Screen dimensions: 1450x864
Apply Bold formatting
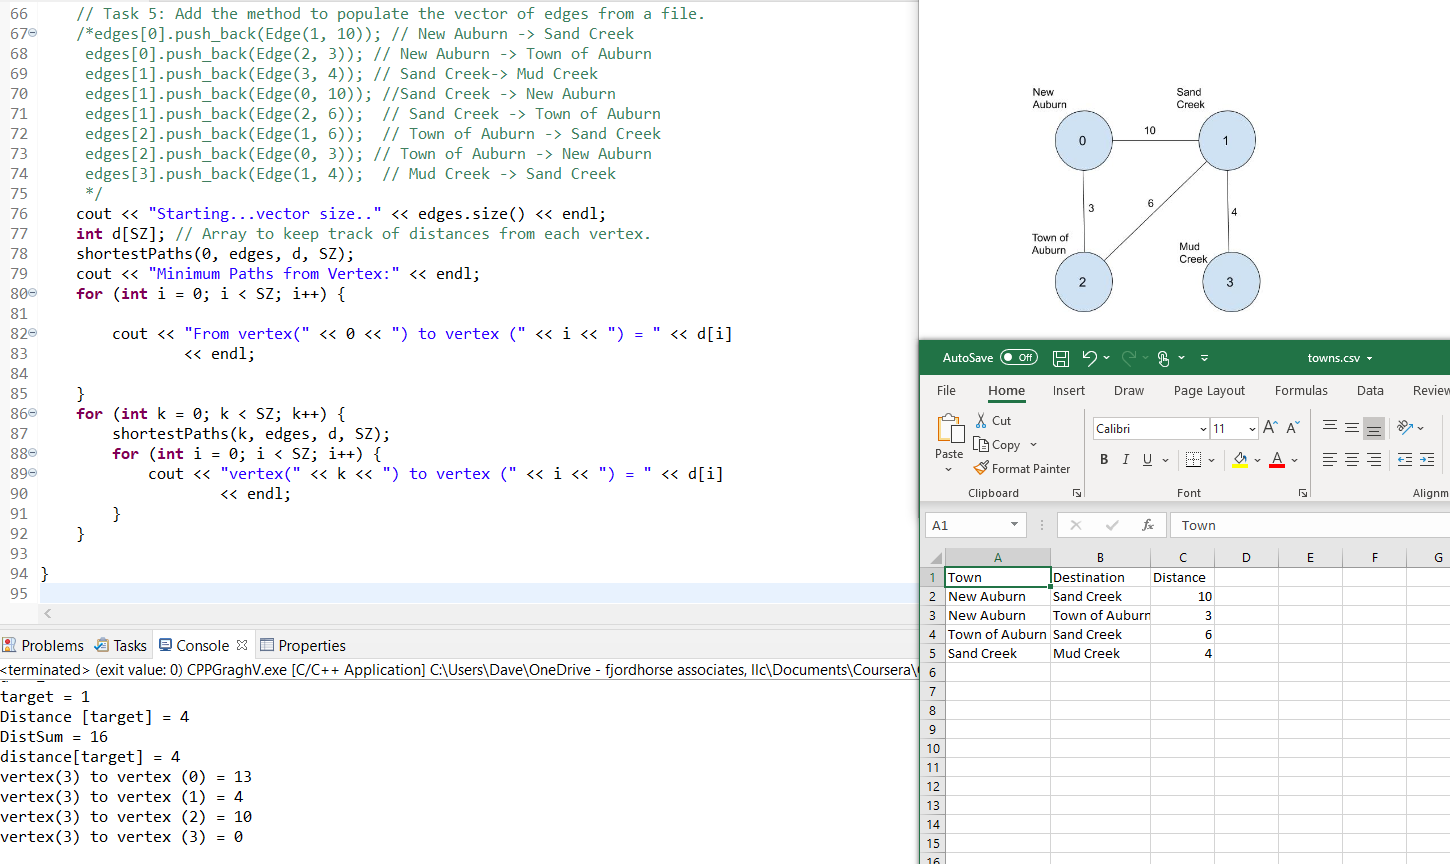click(x=1104, y=460)
